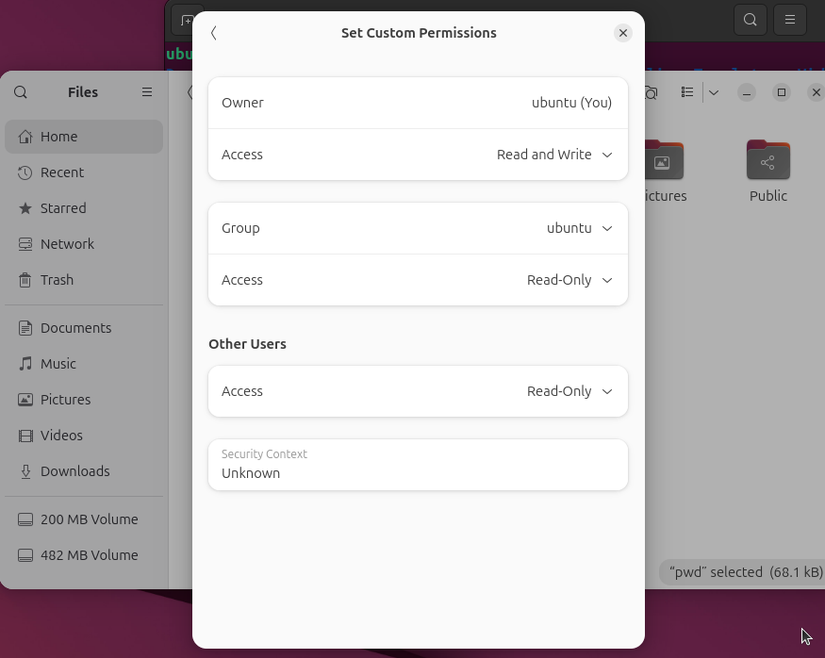The image size is (825, 658).
Task: Open the Other Users Access dropdown
Action: point(569,391)
